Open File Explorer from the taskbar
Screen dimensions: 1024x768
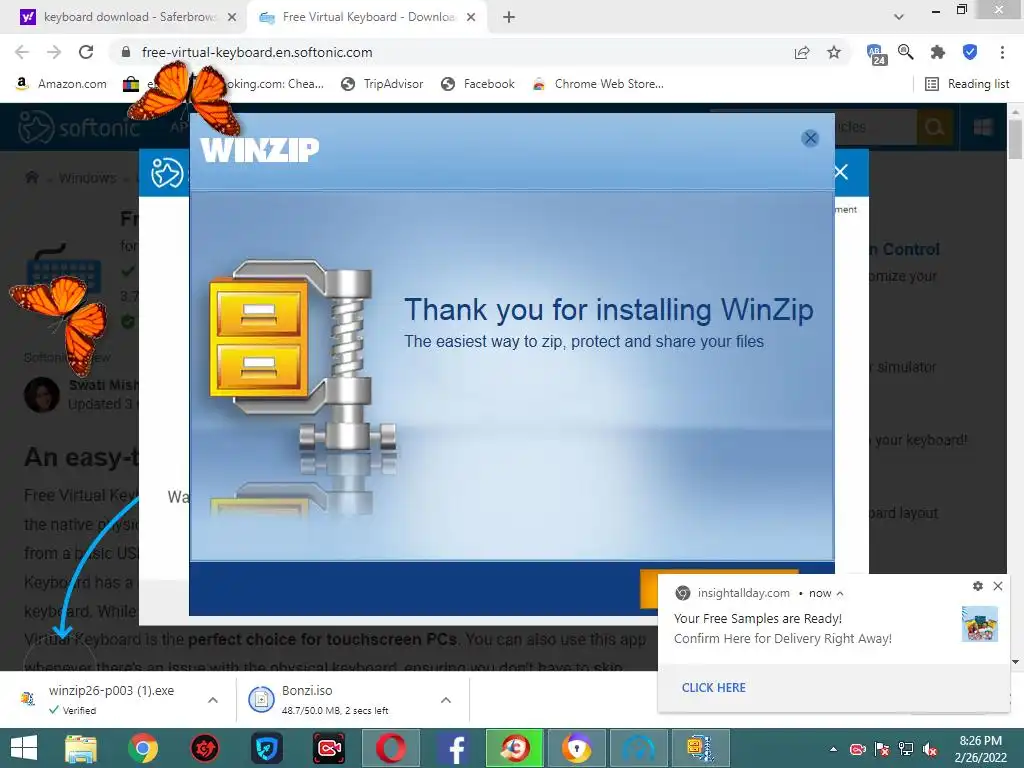pyautogui.click(x=80, y=748)
